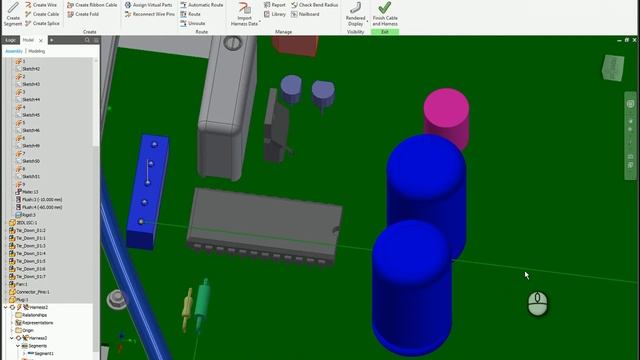This screenshot has height=360, width=640.
Task: Click the Create Splice command
Action: pos(42,24)
